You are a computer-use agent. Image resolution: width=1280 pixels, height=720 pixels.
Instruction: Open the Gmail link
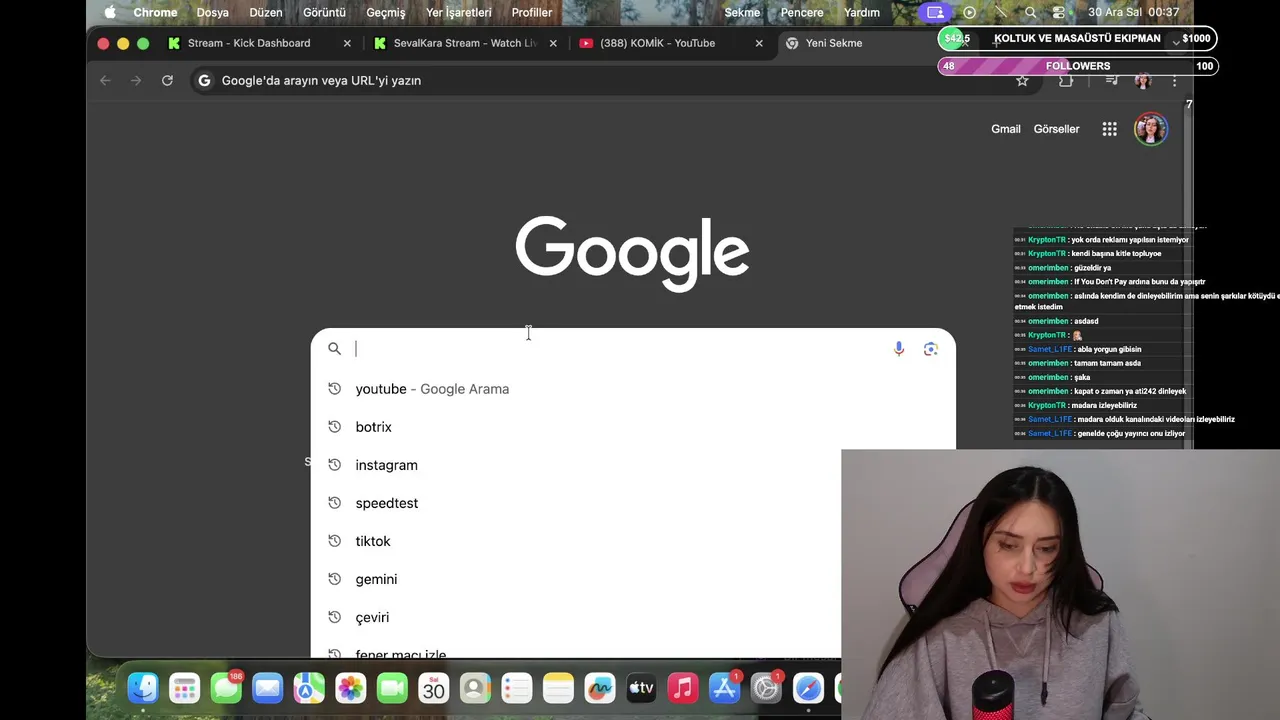pyautogui.click(x=1006, y=129)
